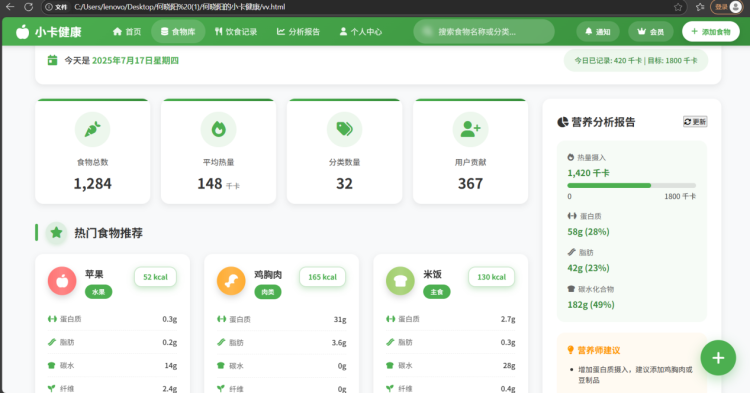
Task: Click the star icon beside 热门食物推荐
Action: [56, 233]
